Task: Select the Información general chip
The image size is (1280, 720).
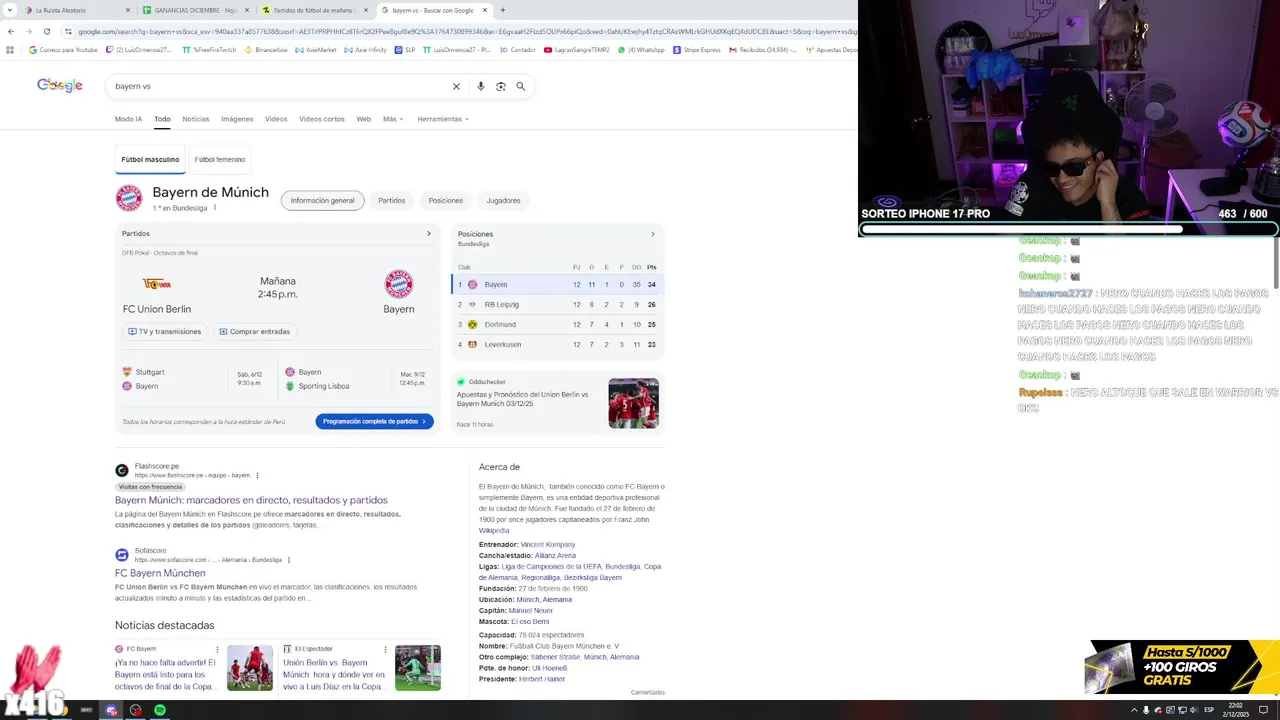Action: point(322,200)
